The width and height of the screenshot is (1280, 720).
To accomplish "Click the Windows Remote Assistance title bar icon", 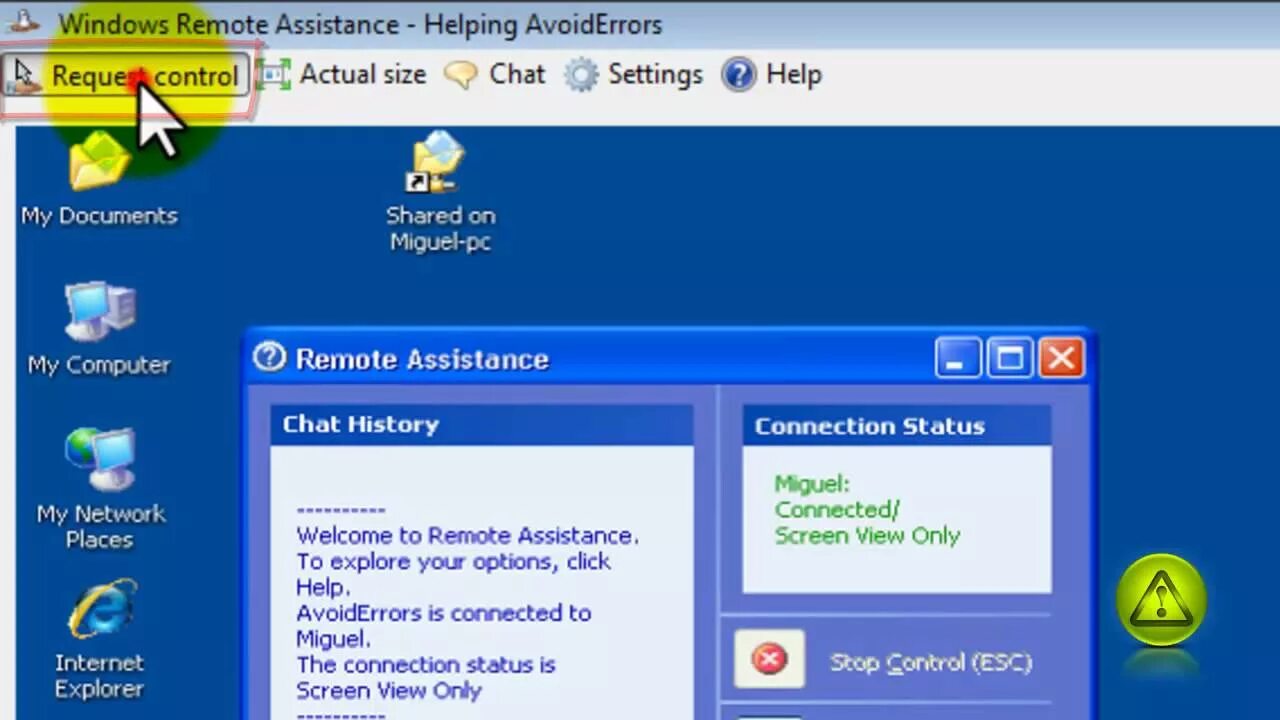I will point(24,21).
